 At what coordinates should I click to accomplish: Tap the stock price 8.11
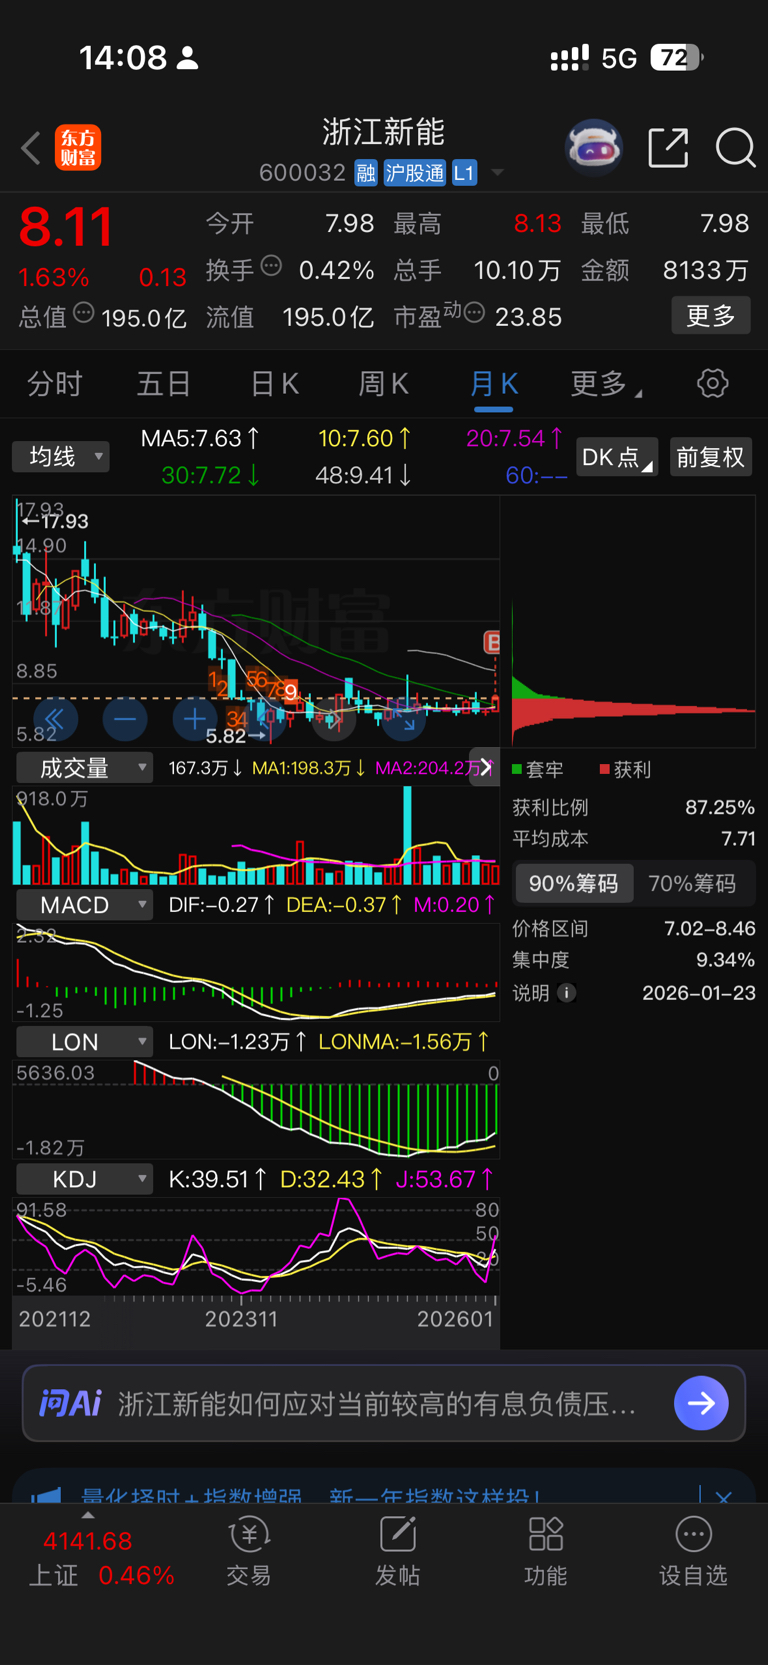pos(66,227)
